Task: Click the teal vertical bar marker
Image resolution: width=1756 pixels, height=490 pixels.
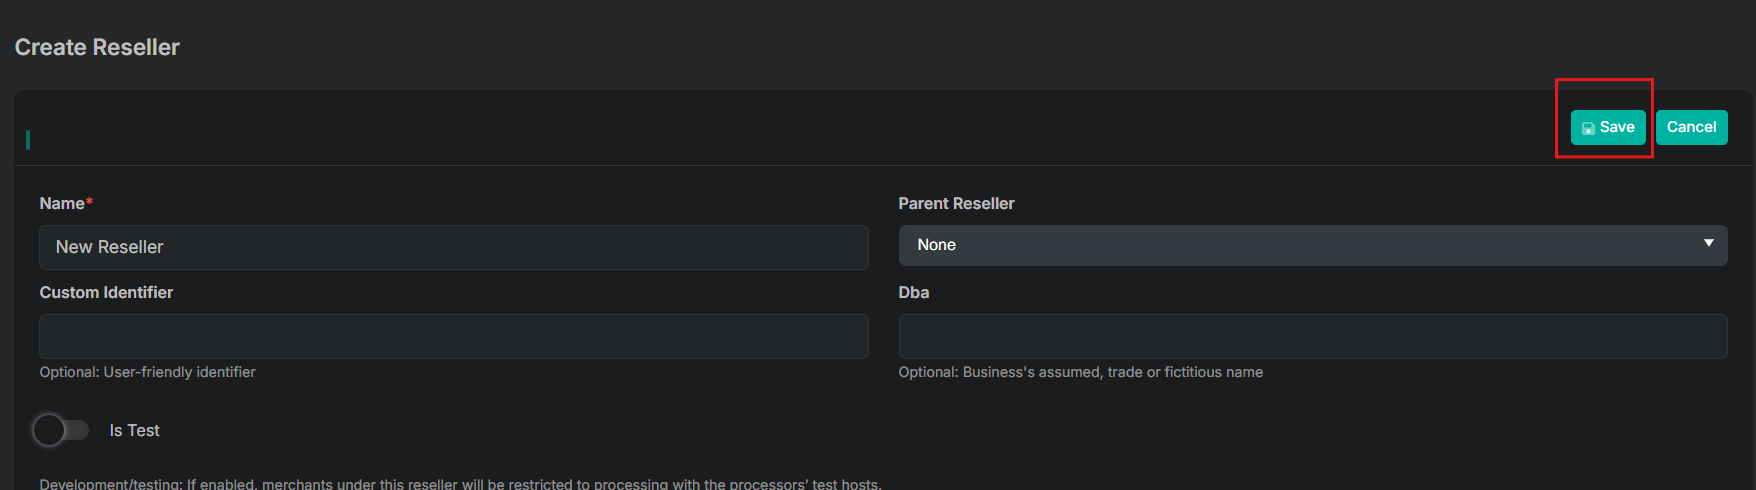Action: (28, 139)
